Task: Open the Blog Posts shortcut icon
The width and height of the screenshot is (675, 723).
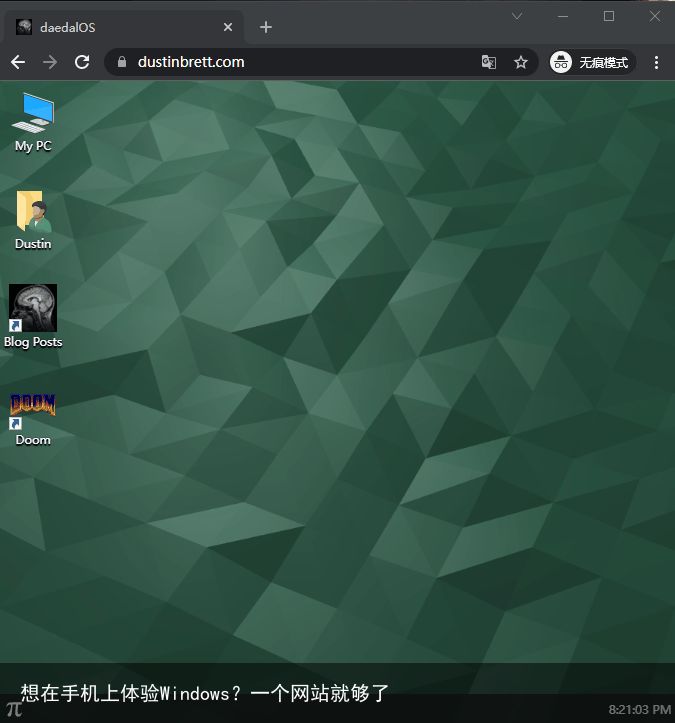Action: point(33,316)
